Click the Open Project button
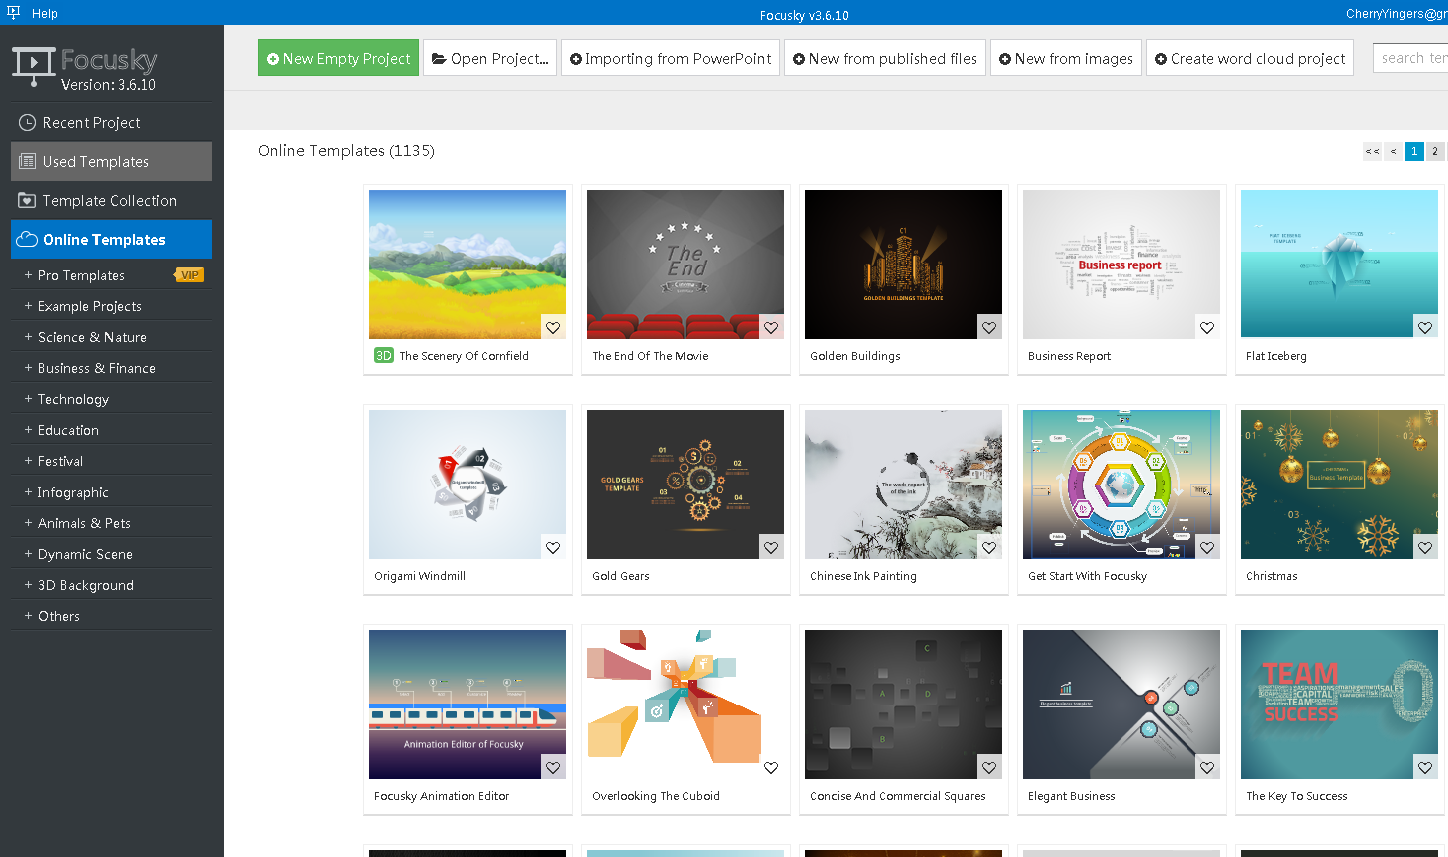 [490, 58]
